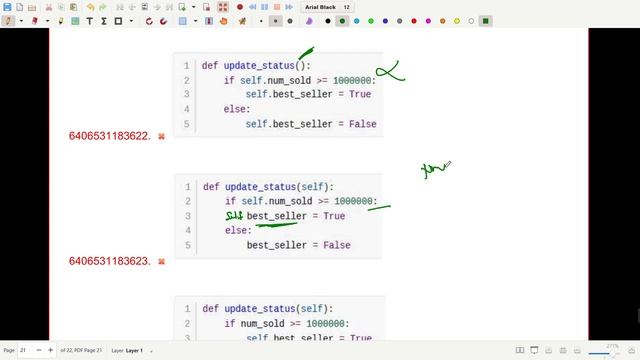Paste from the clipboard
This screenshot has height=360, width=640.
(x=73, y=7)
